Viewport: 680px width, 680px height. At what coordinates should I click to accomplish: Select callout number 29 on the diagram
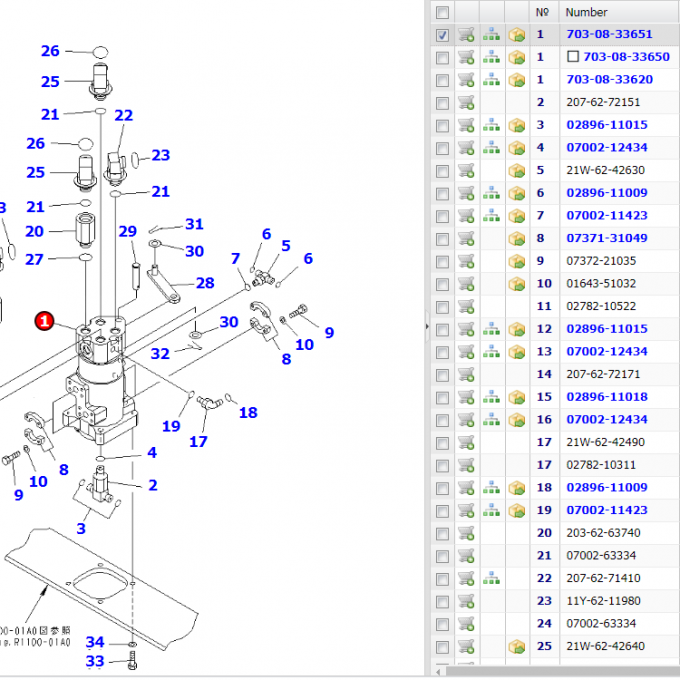click(127, 232)
